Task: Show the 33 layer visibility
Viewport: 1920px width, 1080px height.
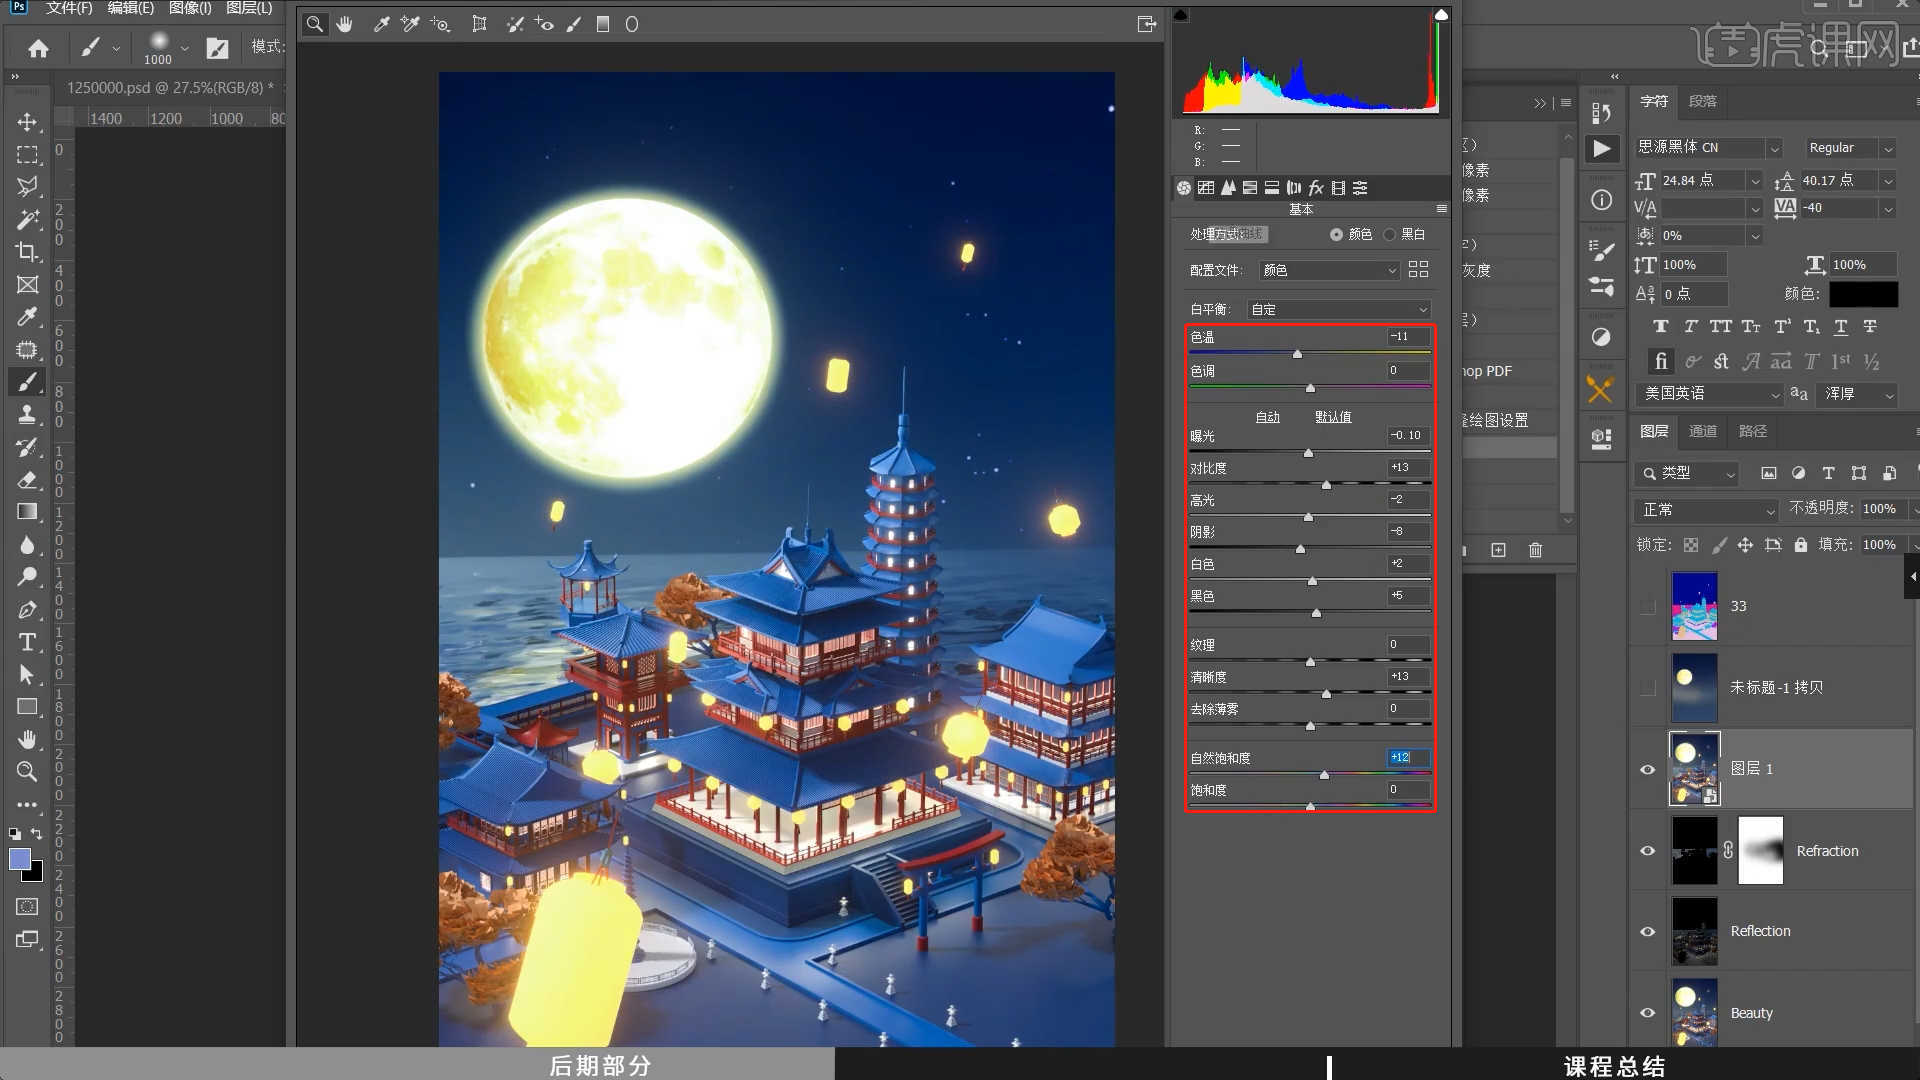Action: point(1647,606)
